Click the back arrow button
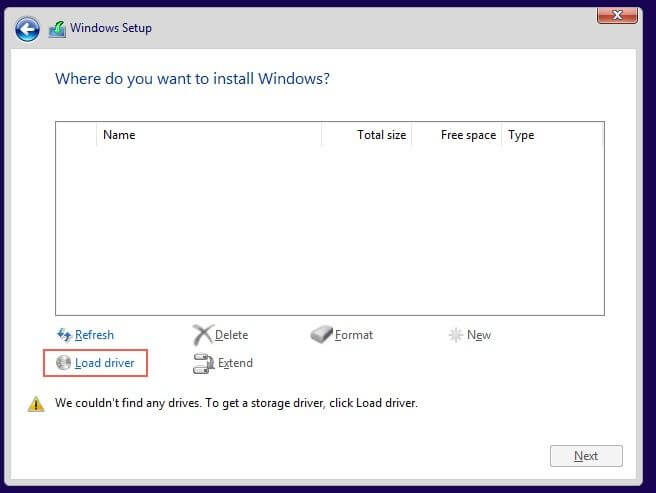Screen dimensions: 656x493 point(27,29)
